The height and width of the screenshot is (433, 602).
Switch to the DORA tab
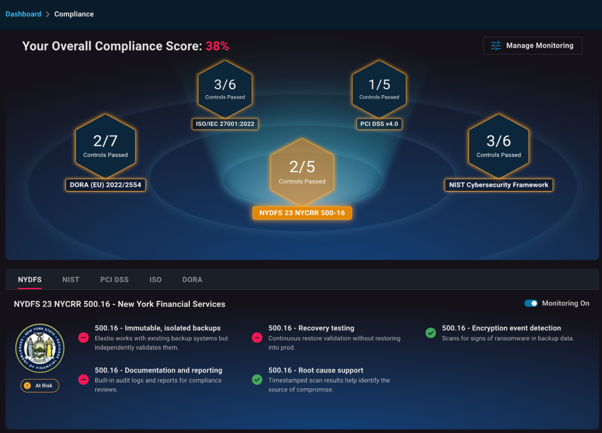192,280
